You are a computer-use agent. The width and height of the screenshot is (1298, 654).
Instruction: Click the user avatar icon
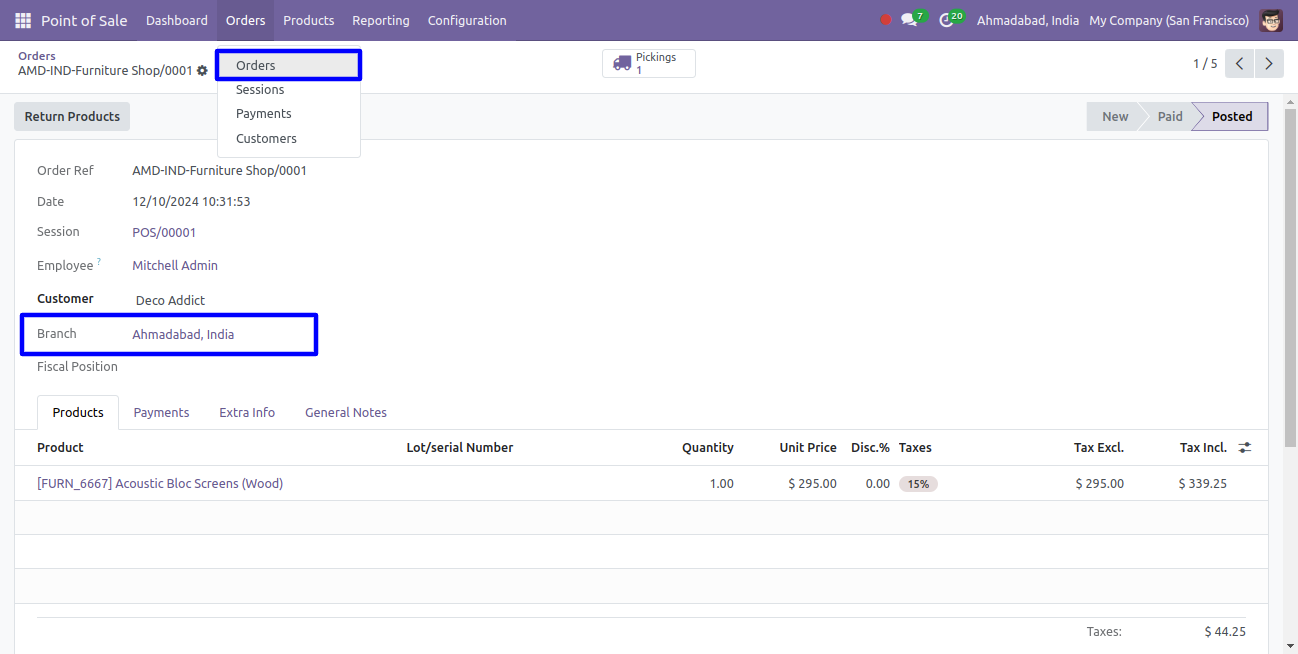tap(1271, 20)
